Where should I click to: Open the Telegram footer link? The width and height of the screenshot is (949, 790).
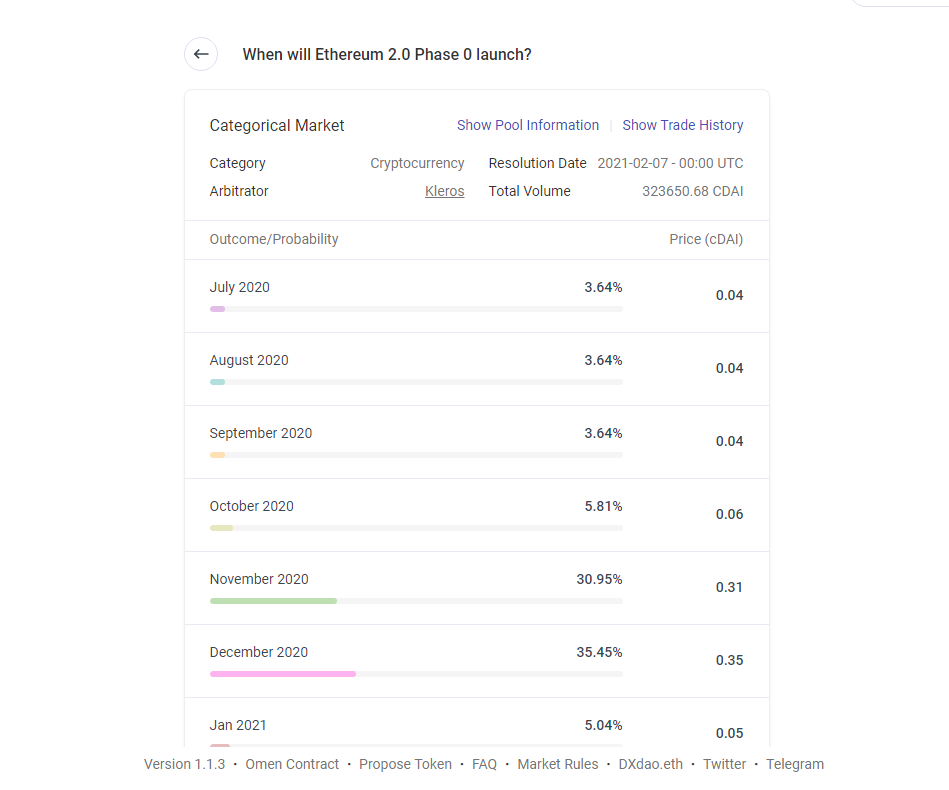pos(795,764)
